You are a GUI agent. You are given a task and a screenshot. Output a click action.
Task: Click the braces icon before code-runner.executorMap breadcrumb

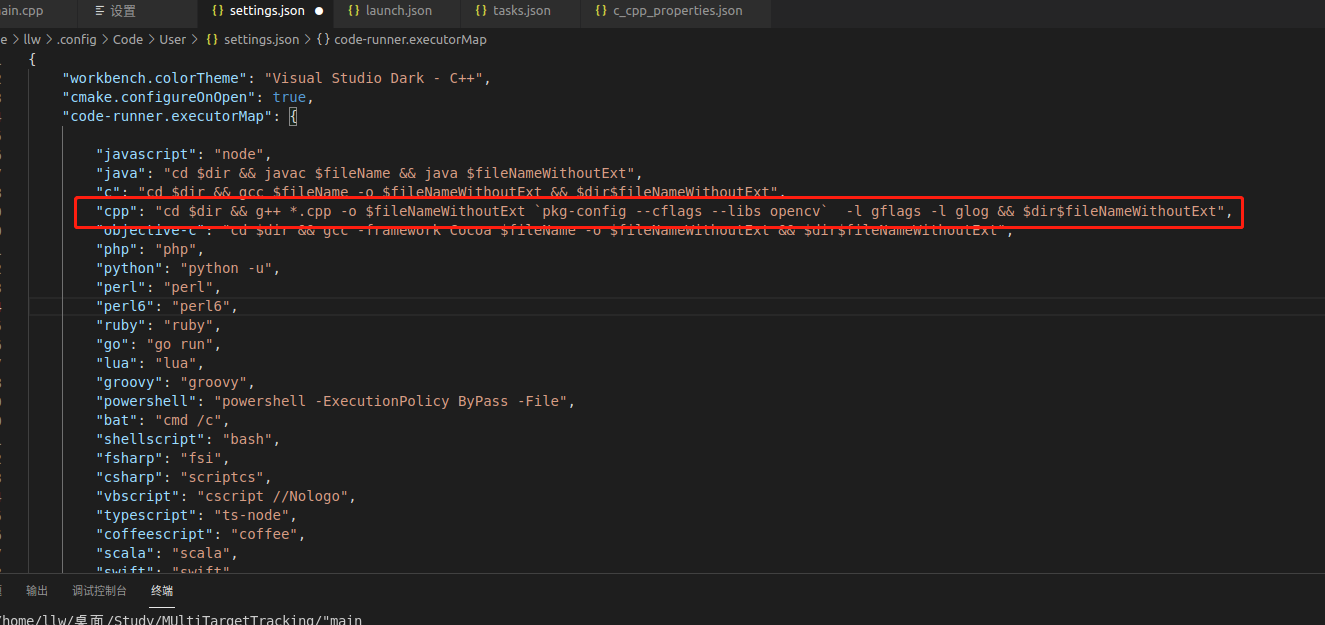[x=323, y=40]
